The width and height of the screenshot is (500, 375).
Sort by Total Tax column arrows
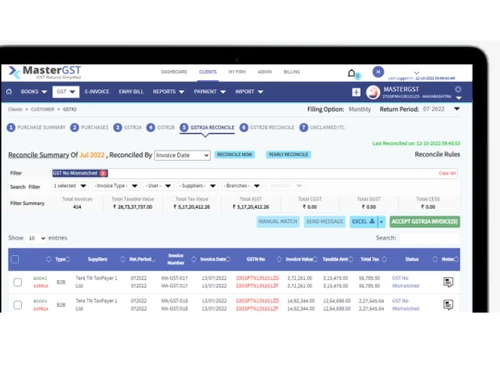pyautogui.click(x=384, y=259)
